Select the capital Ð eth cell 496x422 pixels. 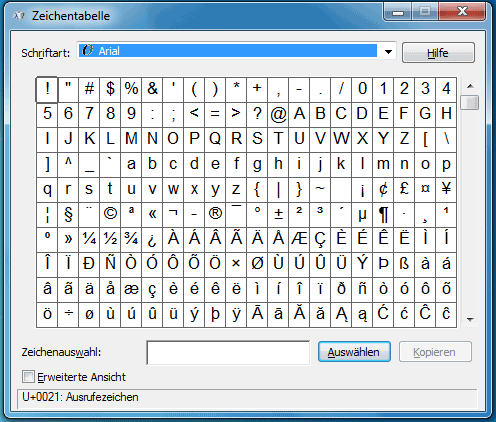click(89, 265)
